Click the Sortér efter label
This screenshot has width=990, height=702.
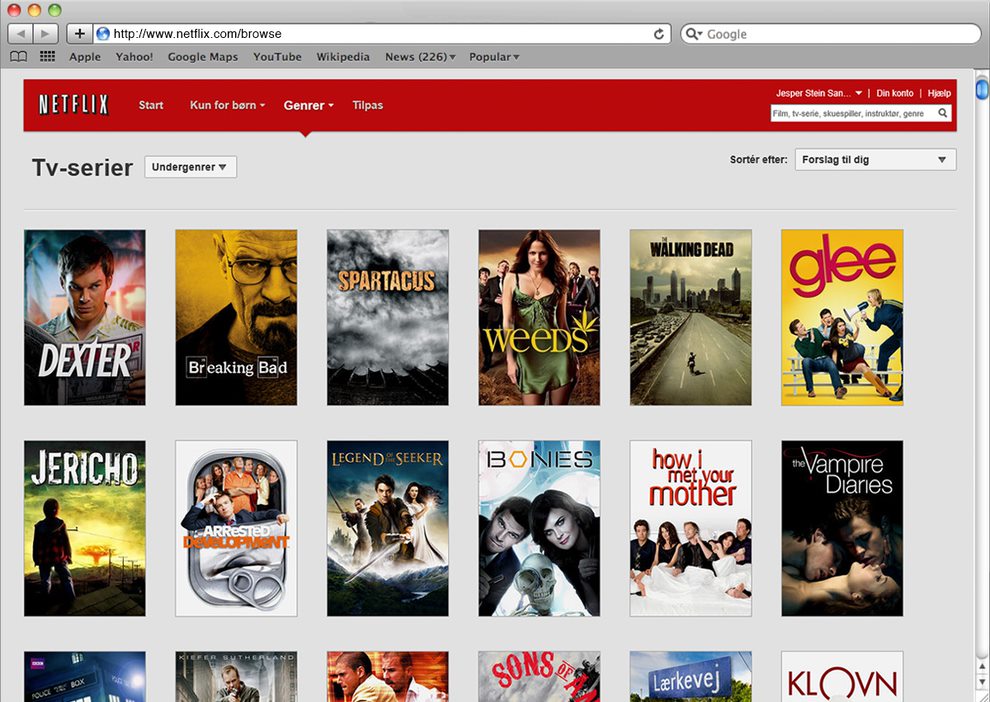point(758,160)
